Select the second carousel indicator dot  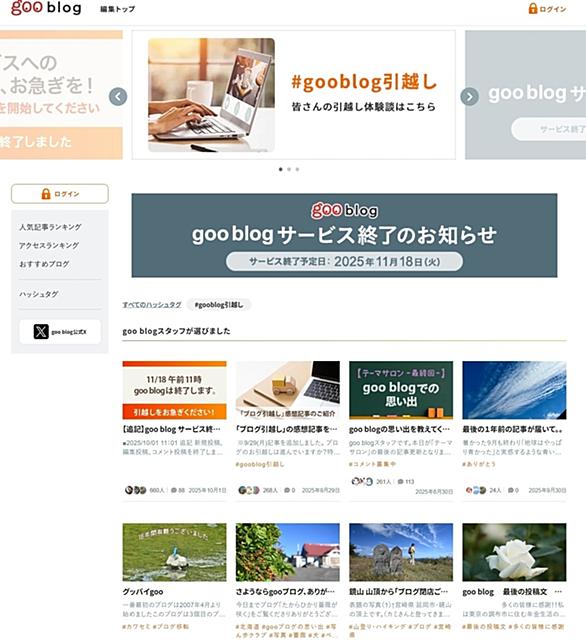click(289, 169)
